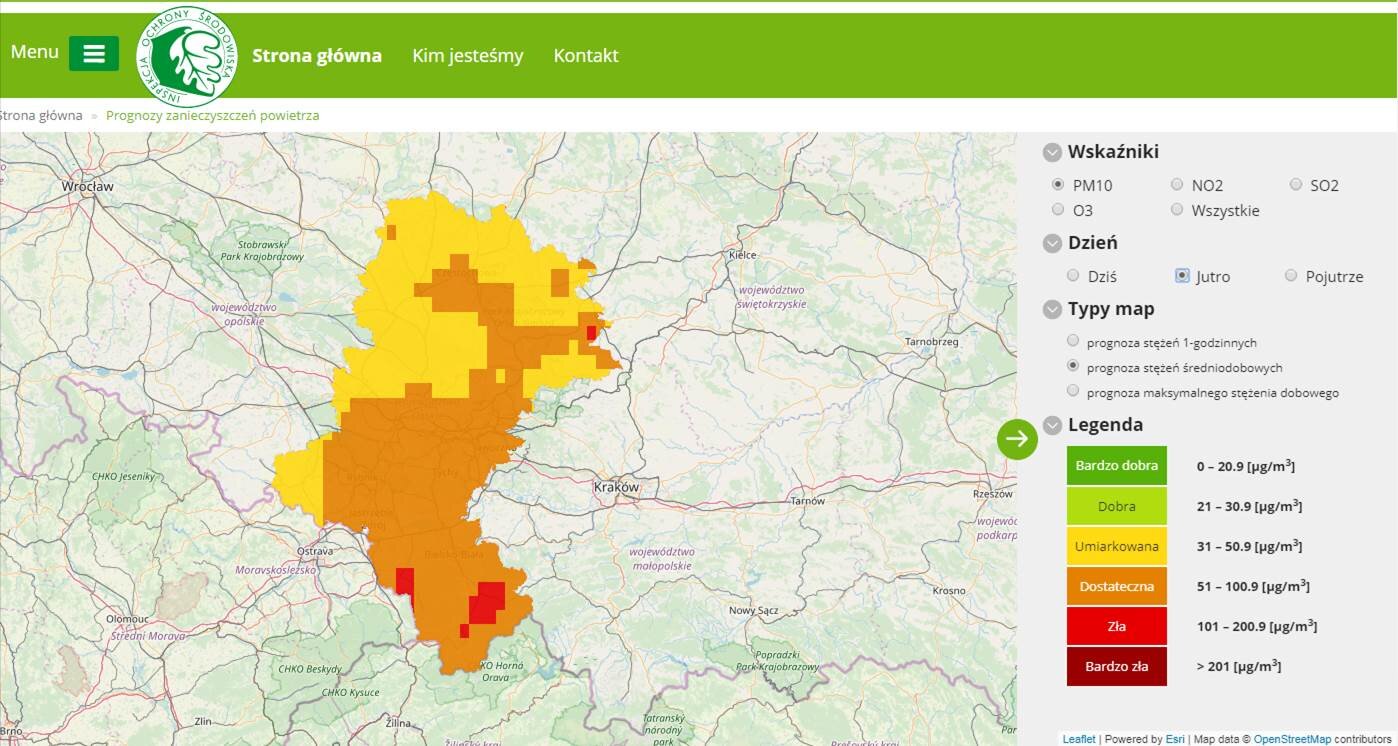Open the hamburger Menu button
The height and width of the screenshot is (746, 1398).
[94, 54]
